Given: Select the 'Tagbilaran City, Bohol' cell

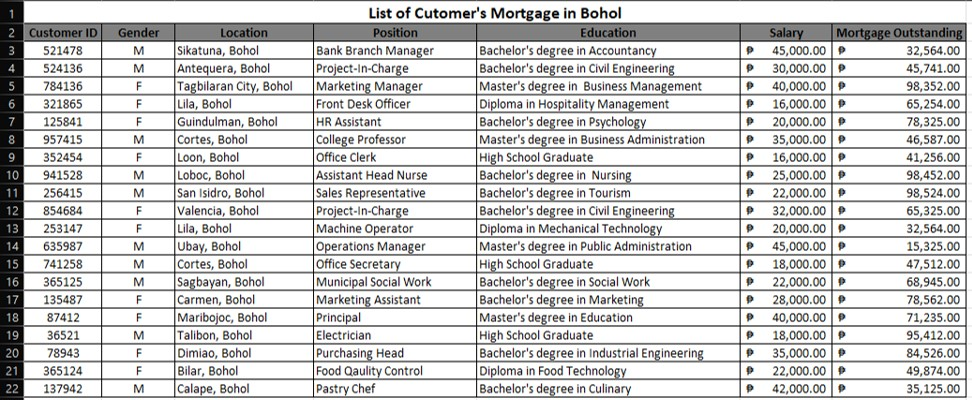Looking at the screenshot, I should [x=243, y=86].
